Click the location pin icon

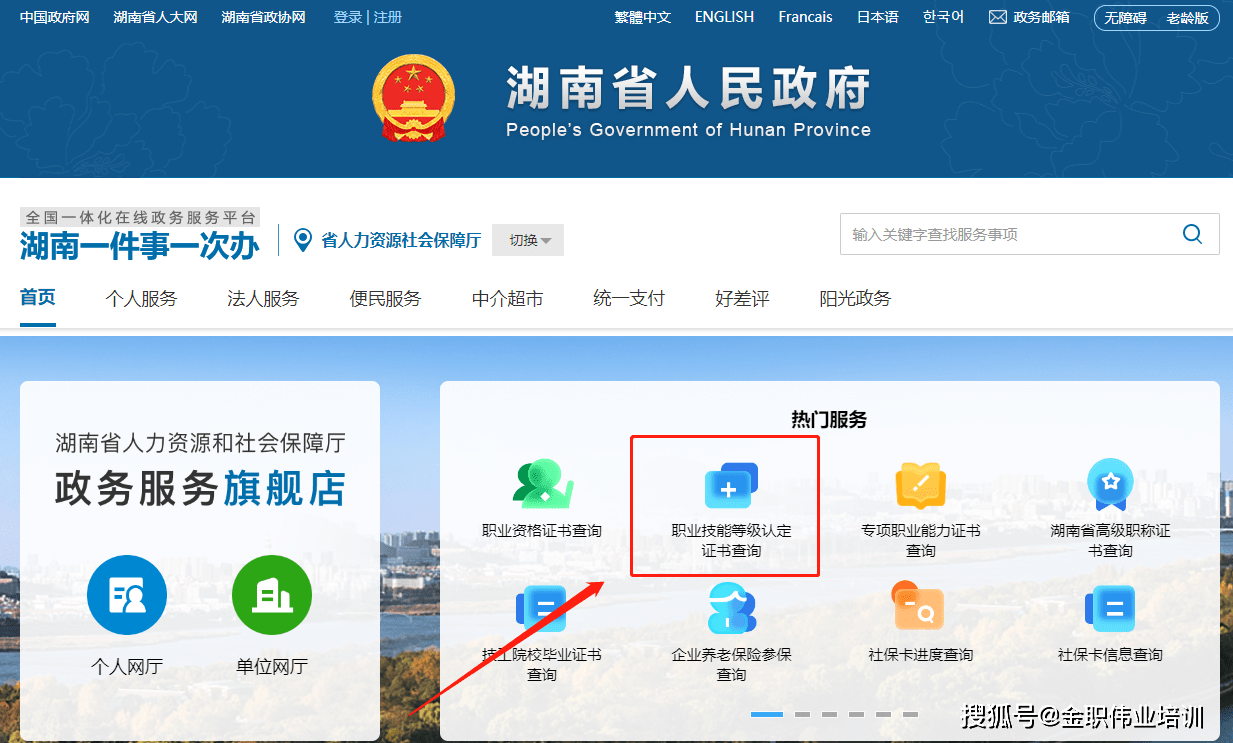click(302, 240)
